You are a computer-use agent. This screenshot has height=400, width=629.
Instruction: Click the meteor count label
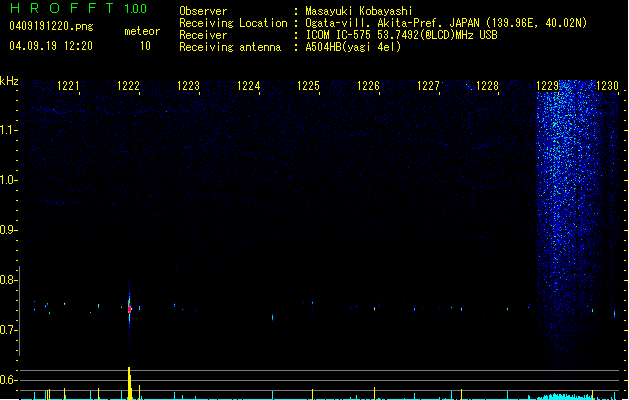(x=142, y=31)
